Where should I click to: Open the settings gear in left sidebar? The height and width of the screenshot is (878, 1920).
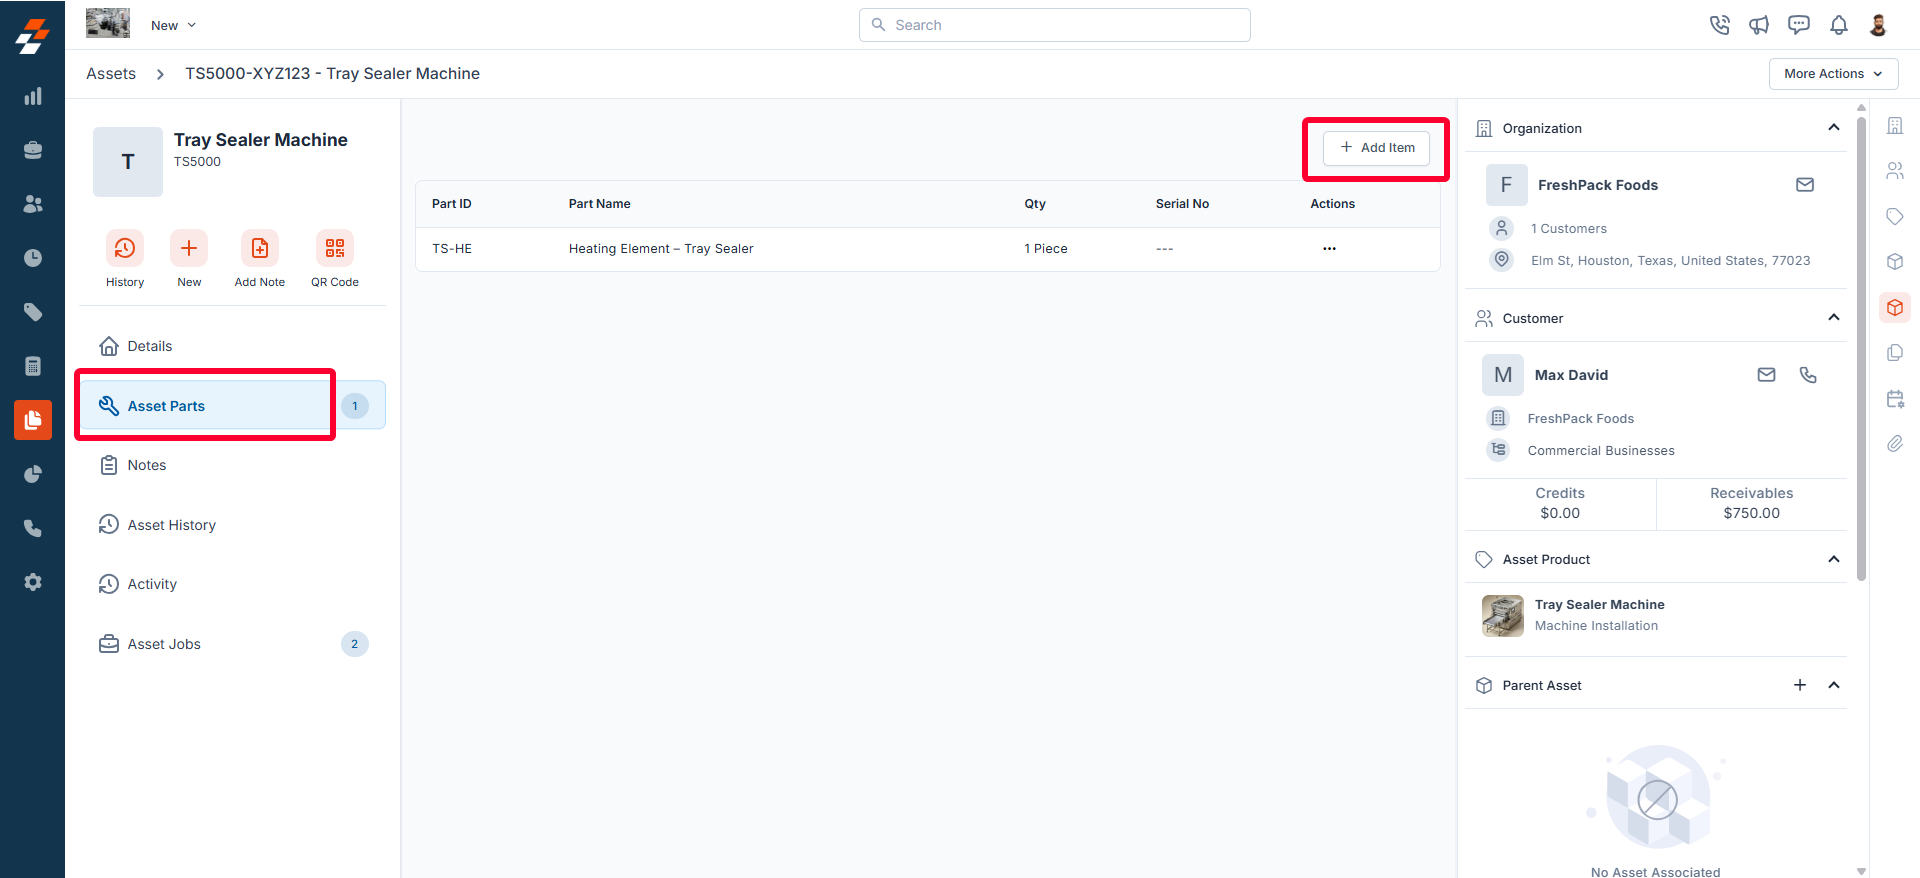[33, 582]
